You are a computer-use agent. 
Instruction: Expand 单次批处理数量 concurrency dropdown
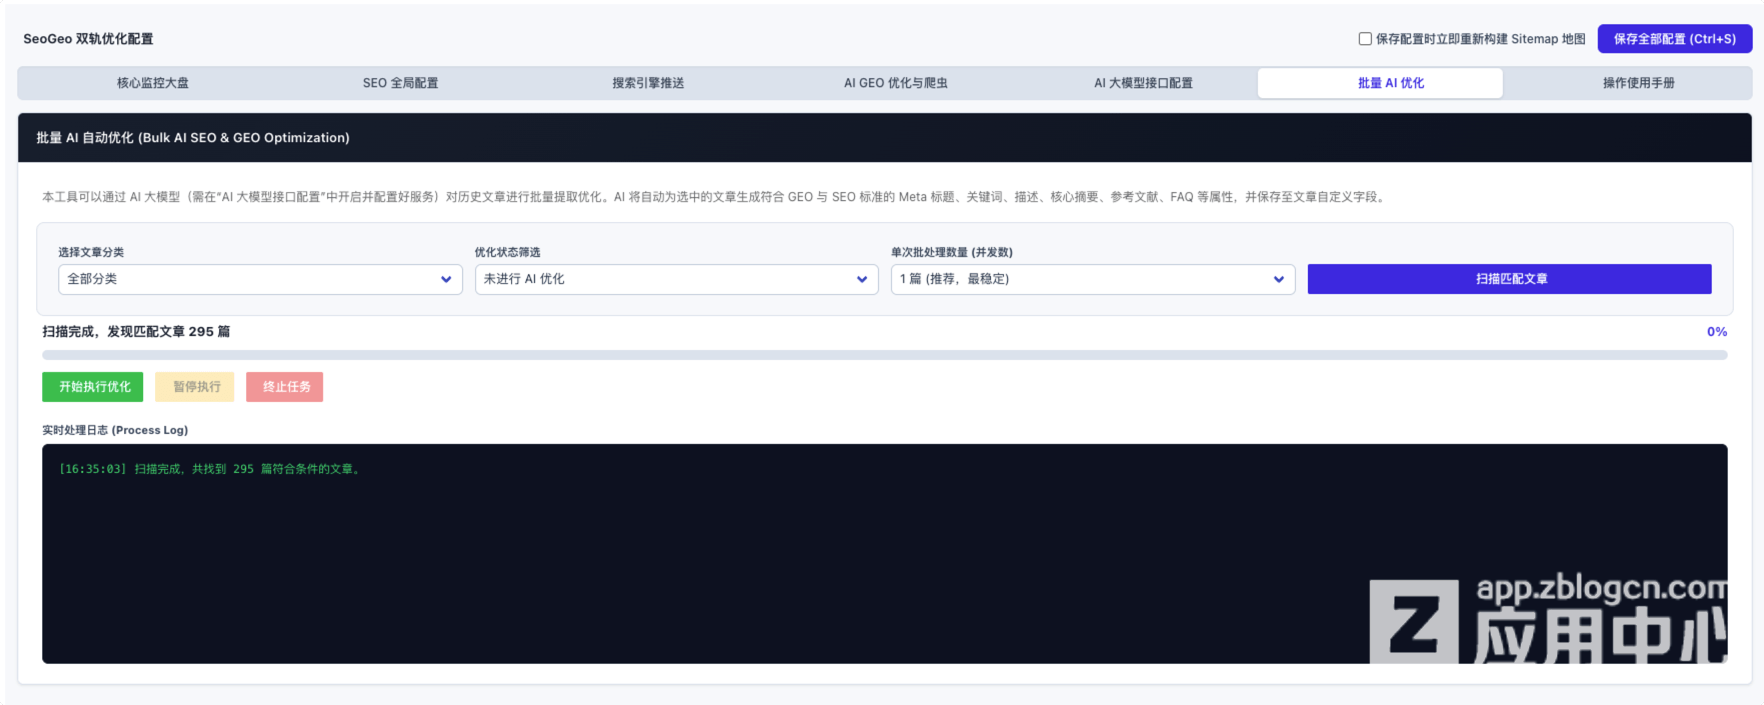[1093, 279]
